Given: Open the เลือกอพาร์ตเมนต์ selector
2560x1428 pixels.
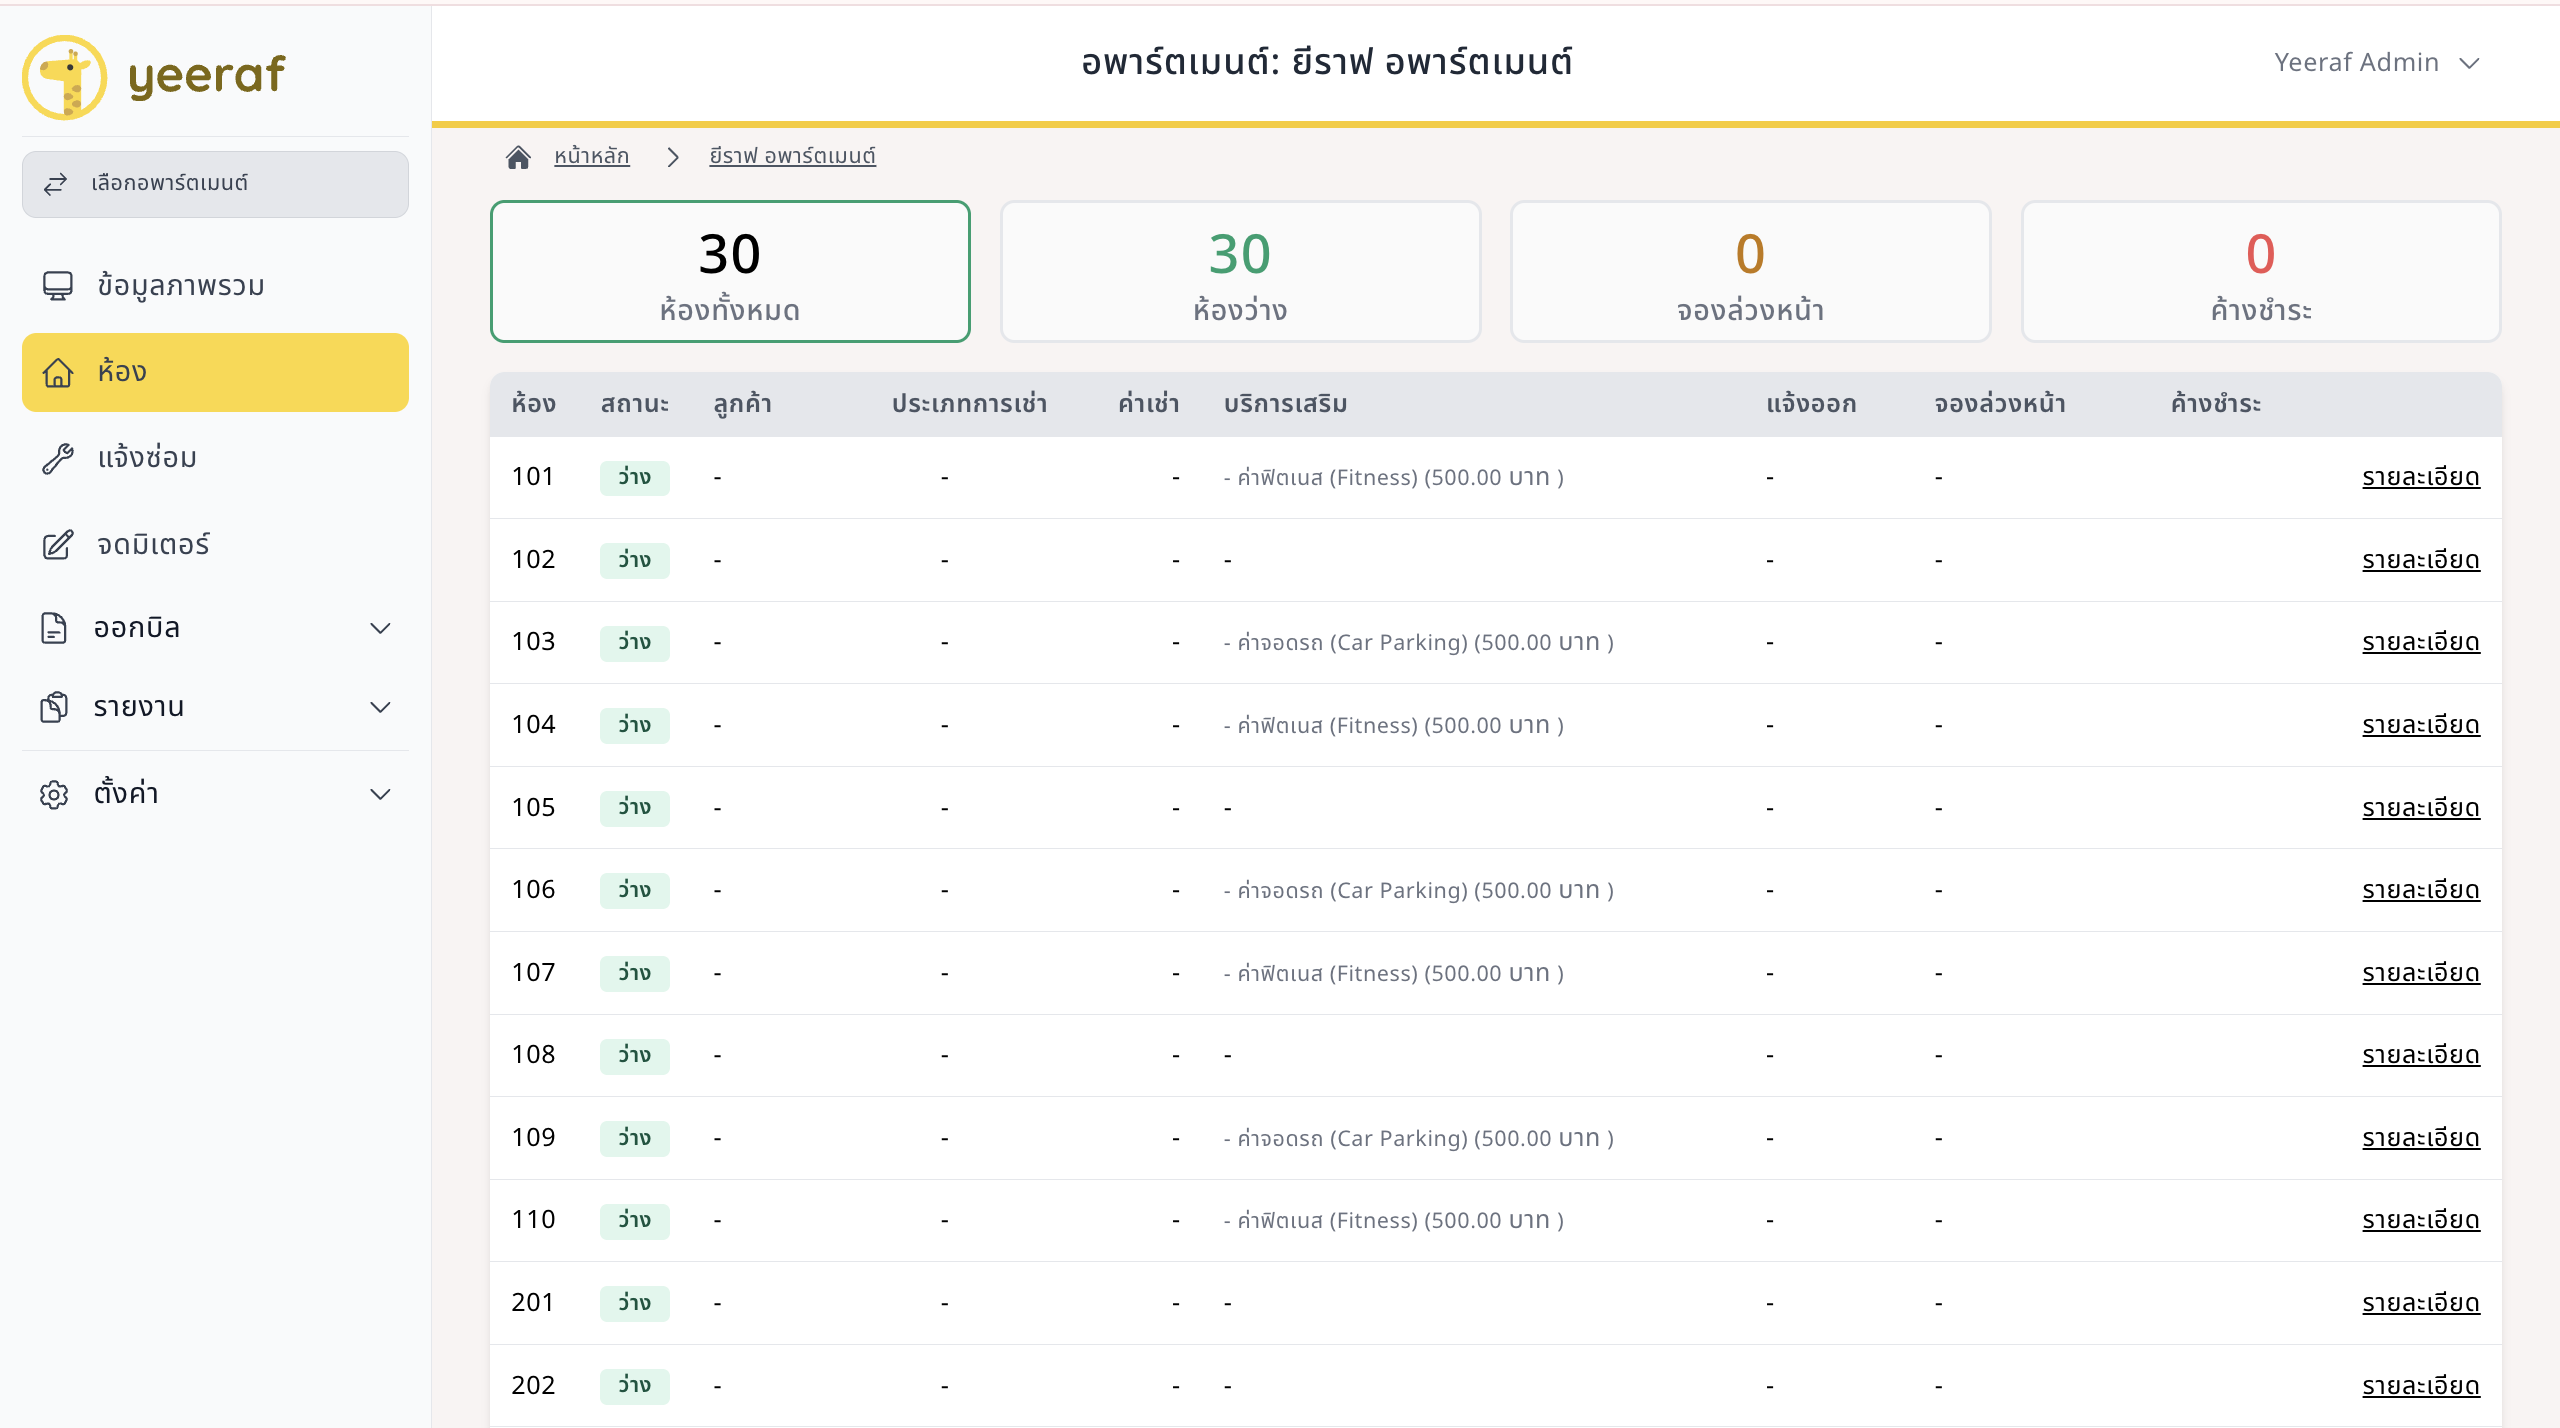Looking at the screenshot, I should 215,184.
